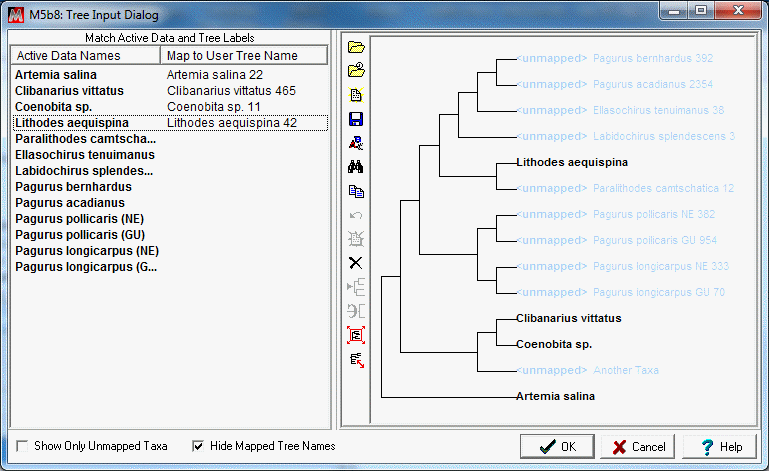Find a taxon with the binoculars icon

pos(356,167)
